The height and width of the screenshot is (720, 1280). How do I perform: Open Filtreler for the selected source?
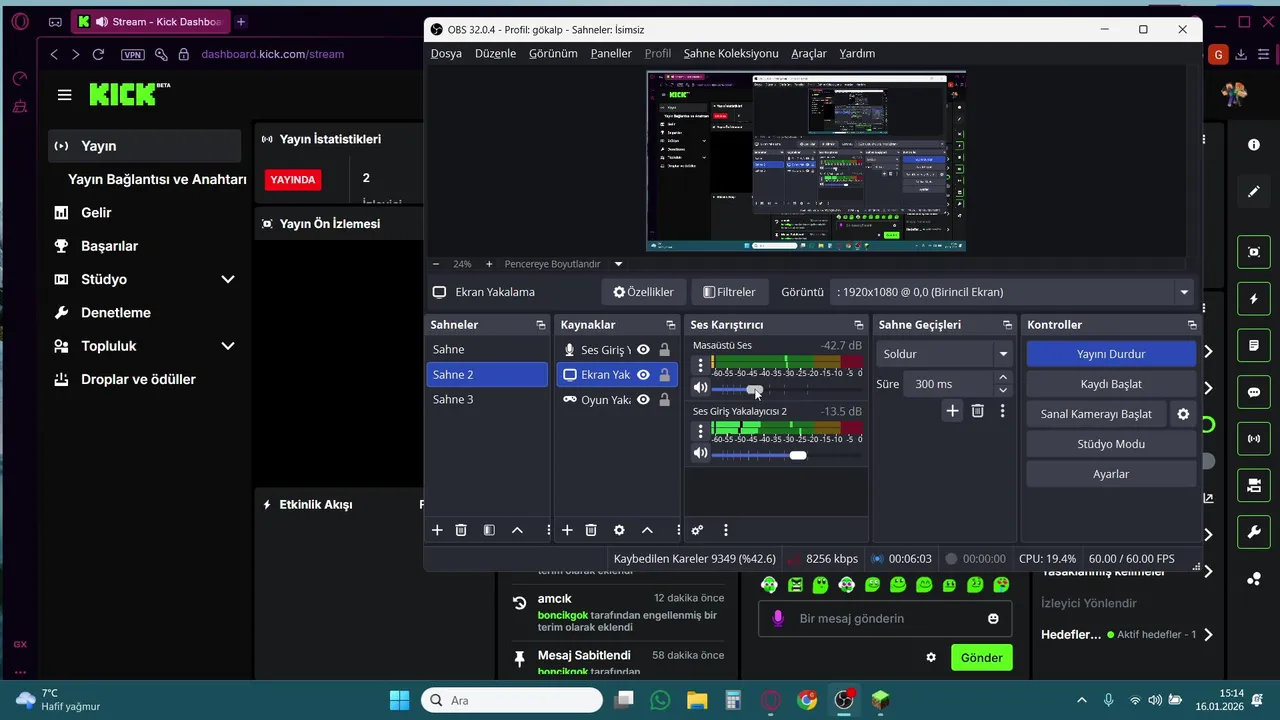(x=729, y=292)
